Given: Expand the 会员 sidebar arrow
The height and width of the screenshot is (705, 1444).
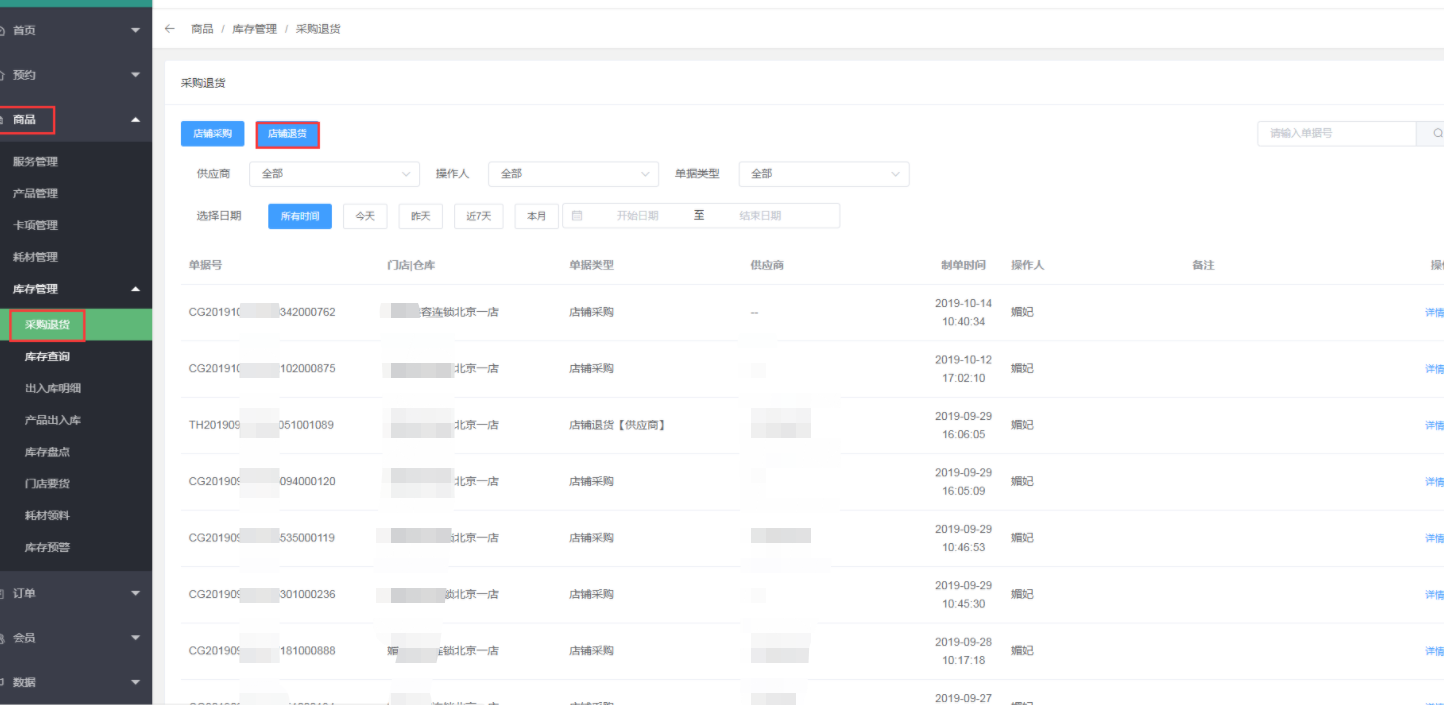Looking at the screenshot, I should [135, 638].
